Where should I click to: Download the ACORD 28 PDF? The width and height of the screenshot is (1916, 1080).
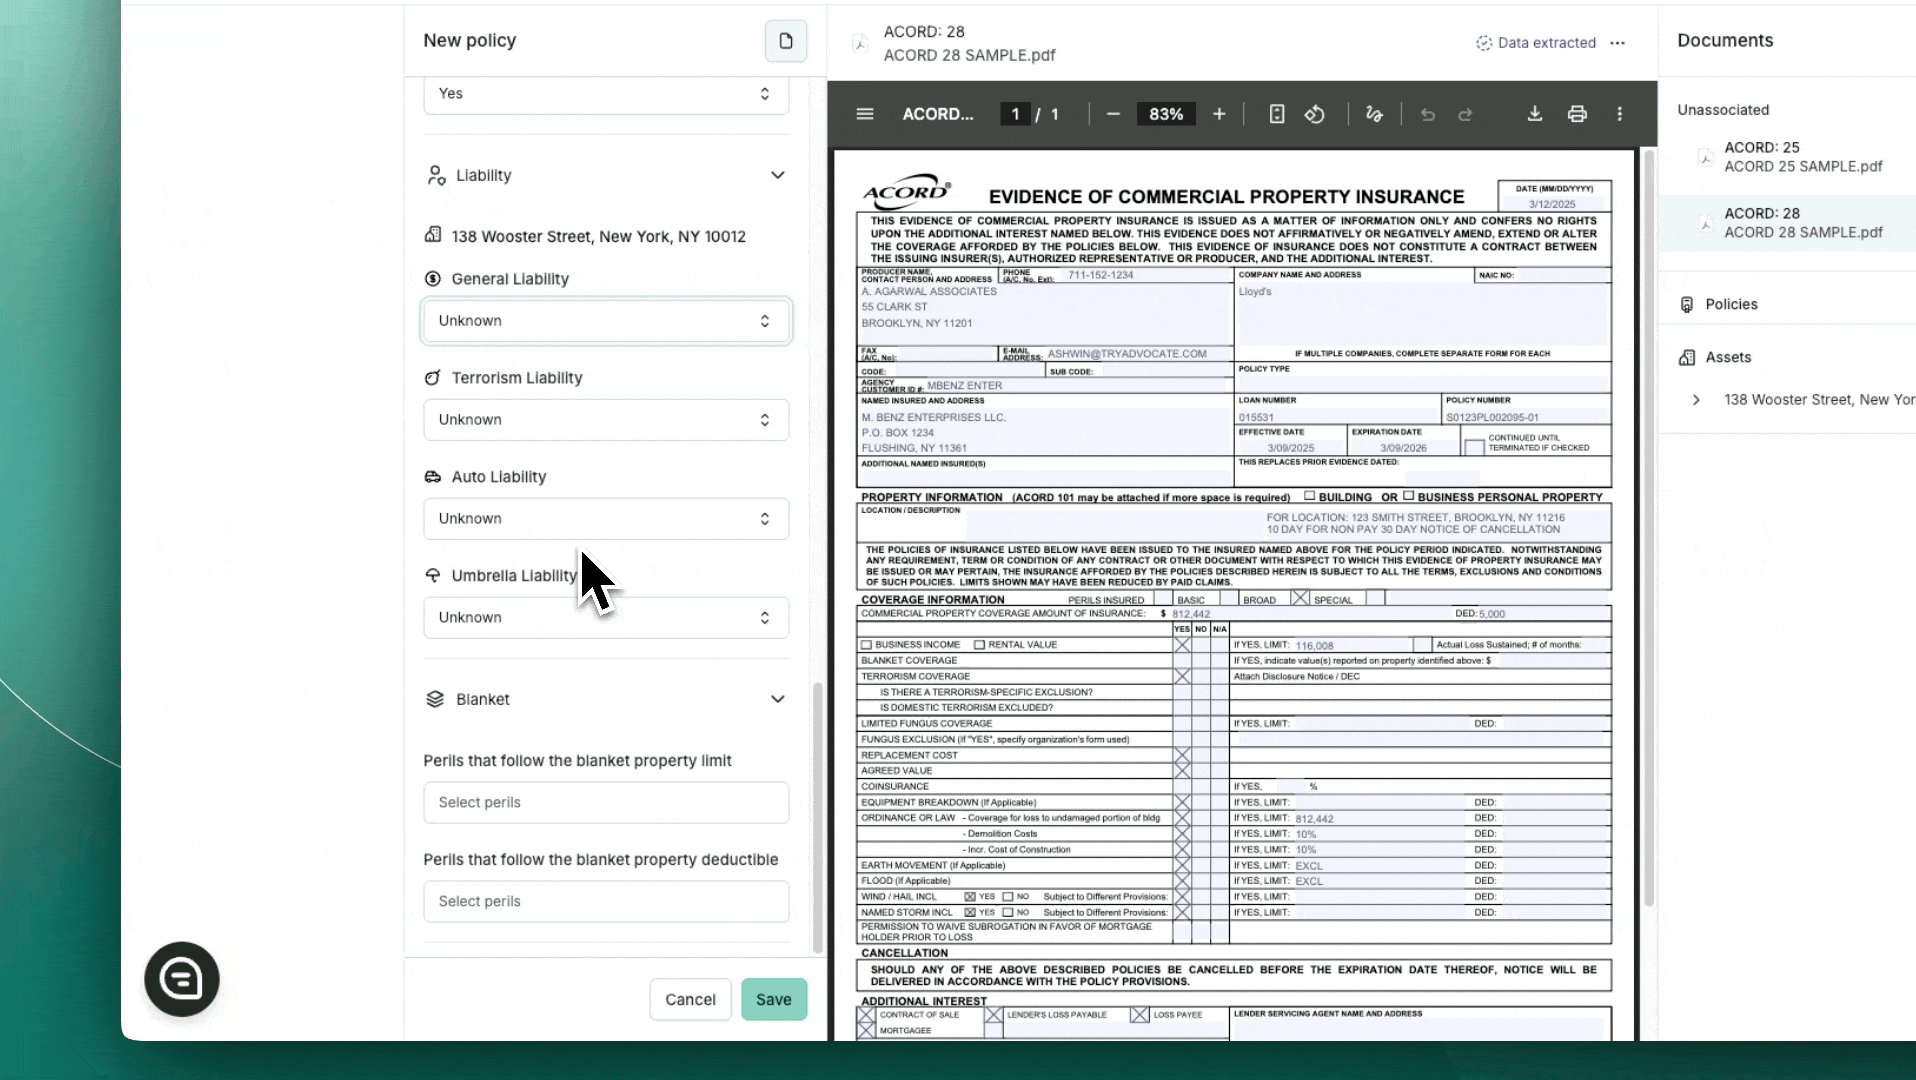[1534, 114]
